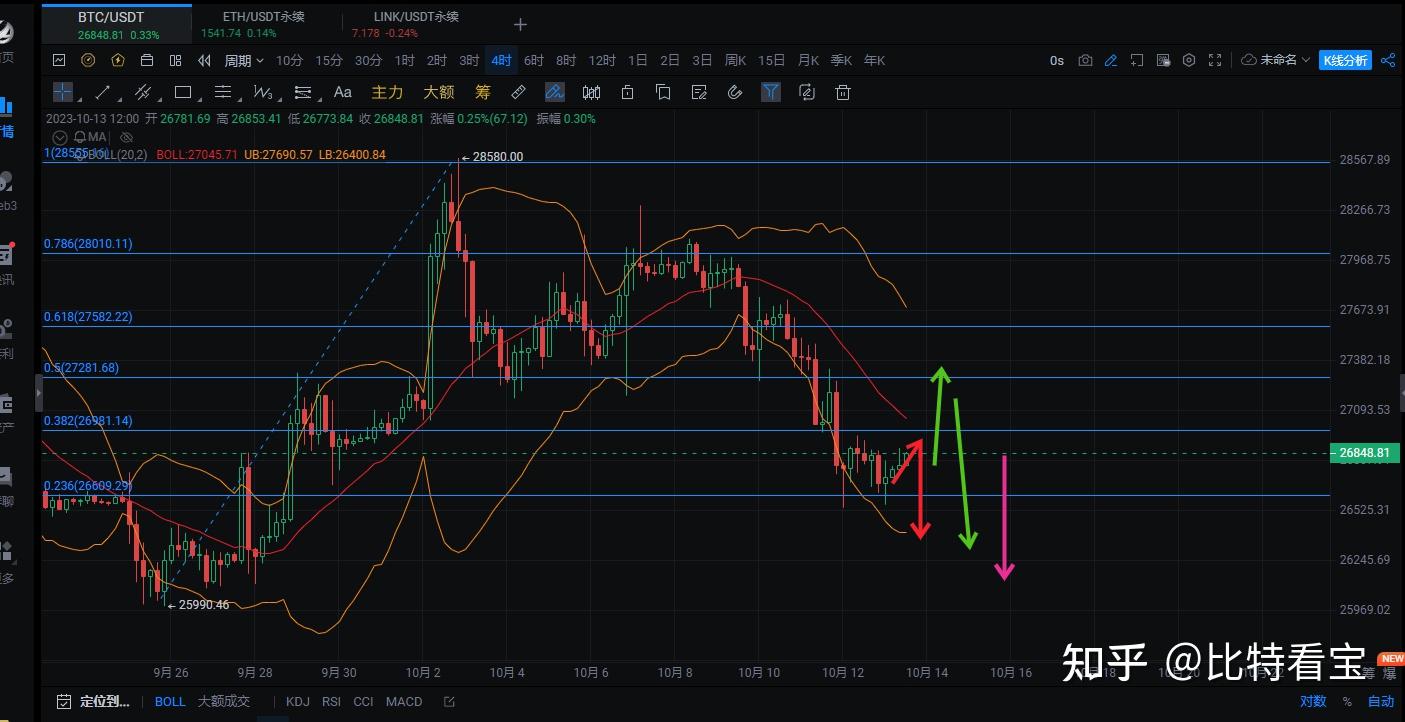Enable logarithmic scale 对数
Screen dimensions: 1405x722
[1313, 701]
